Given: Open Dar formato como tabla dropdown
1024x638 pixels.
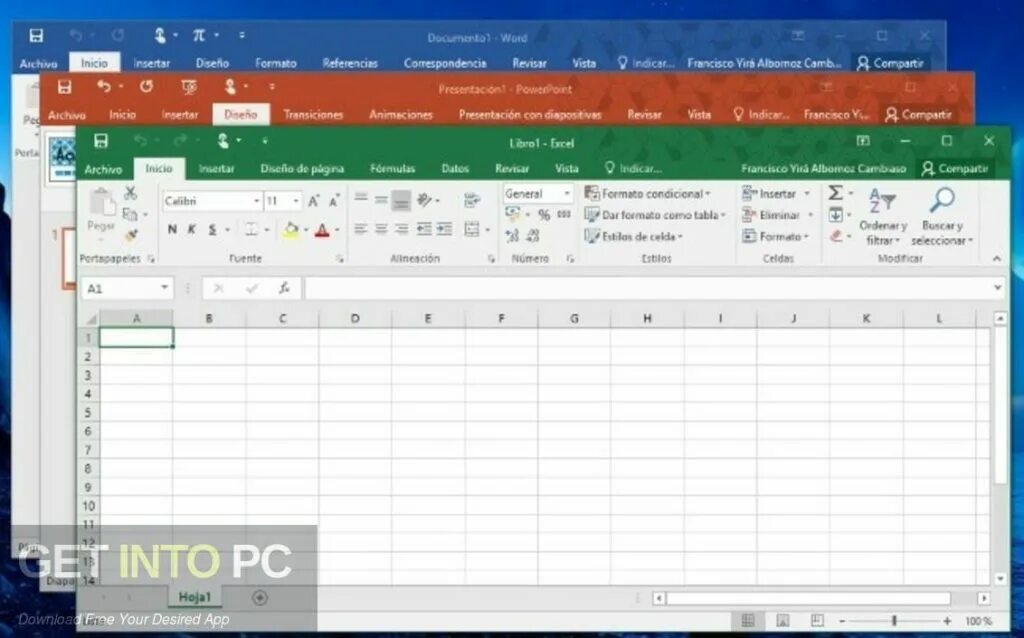Looking at the screenshot, I should coord(655,215).
